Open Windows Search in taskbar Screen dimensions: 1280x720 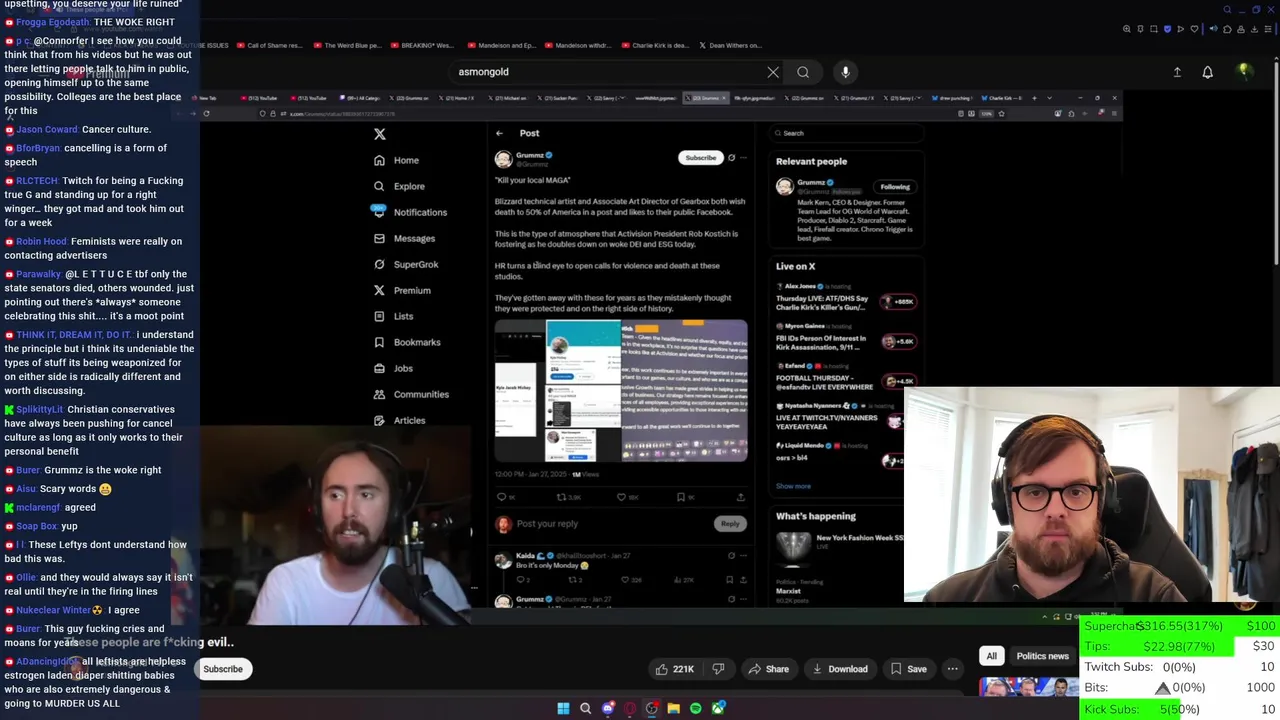586,709
